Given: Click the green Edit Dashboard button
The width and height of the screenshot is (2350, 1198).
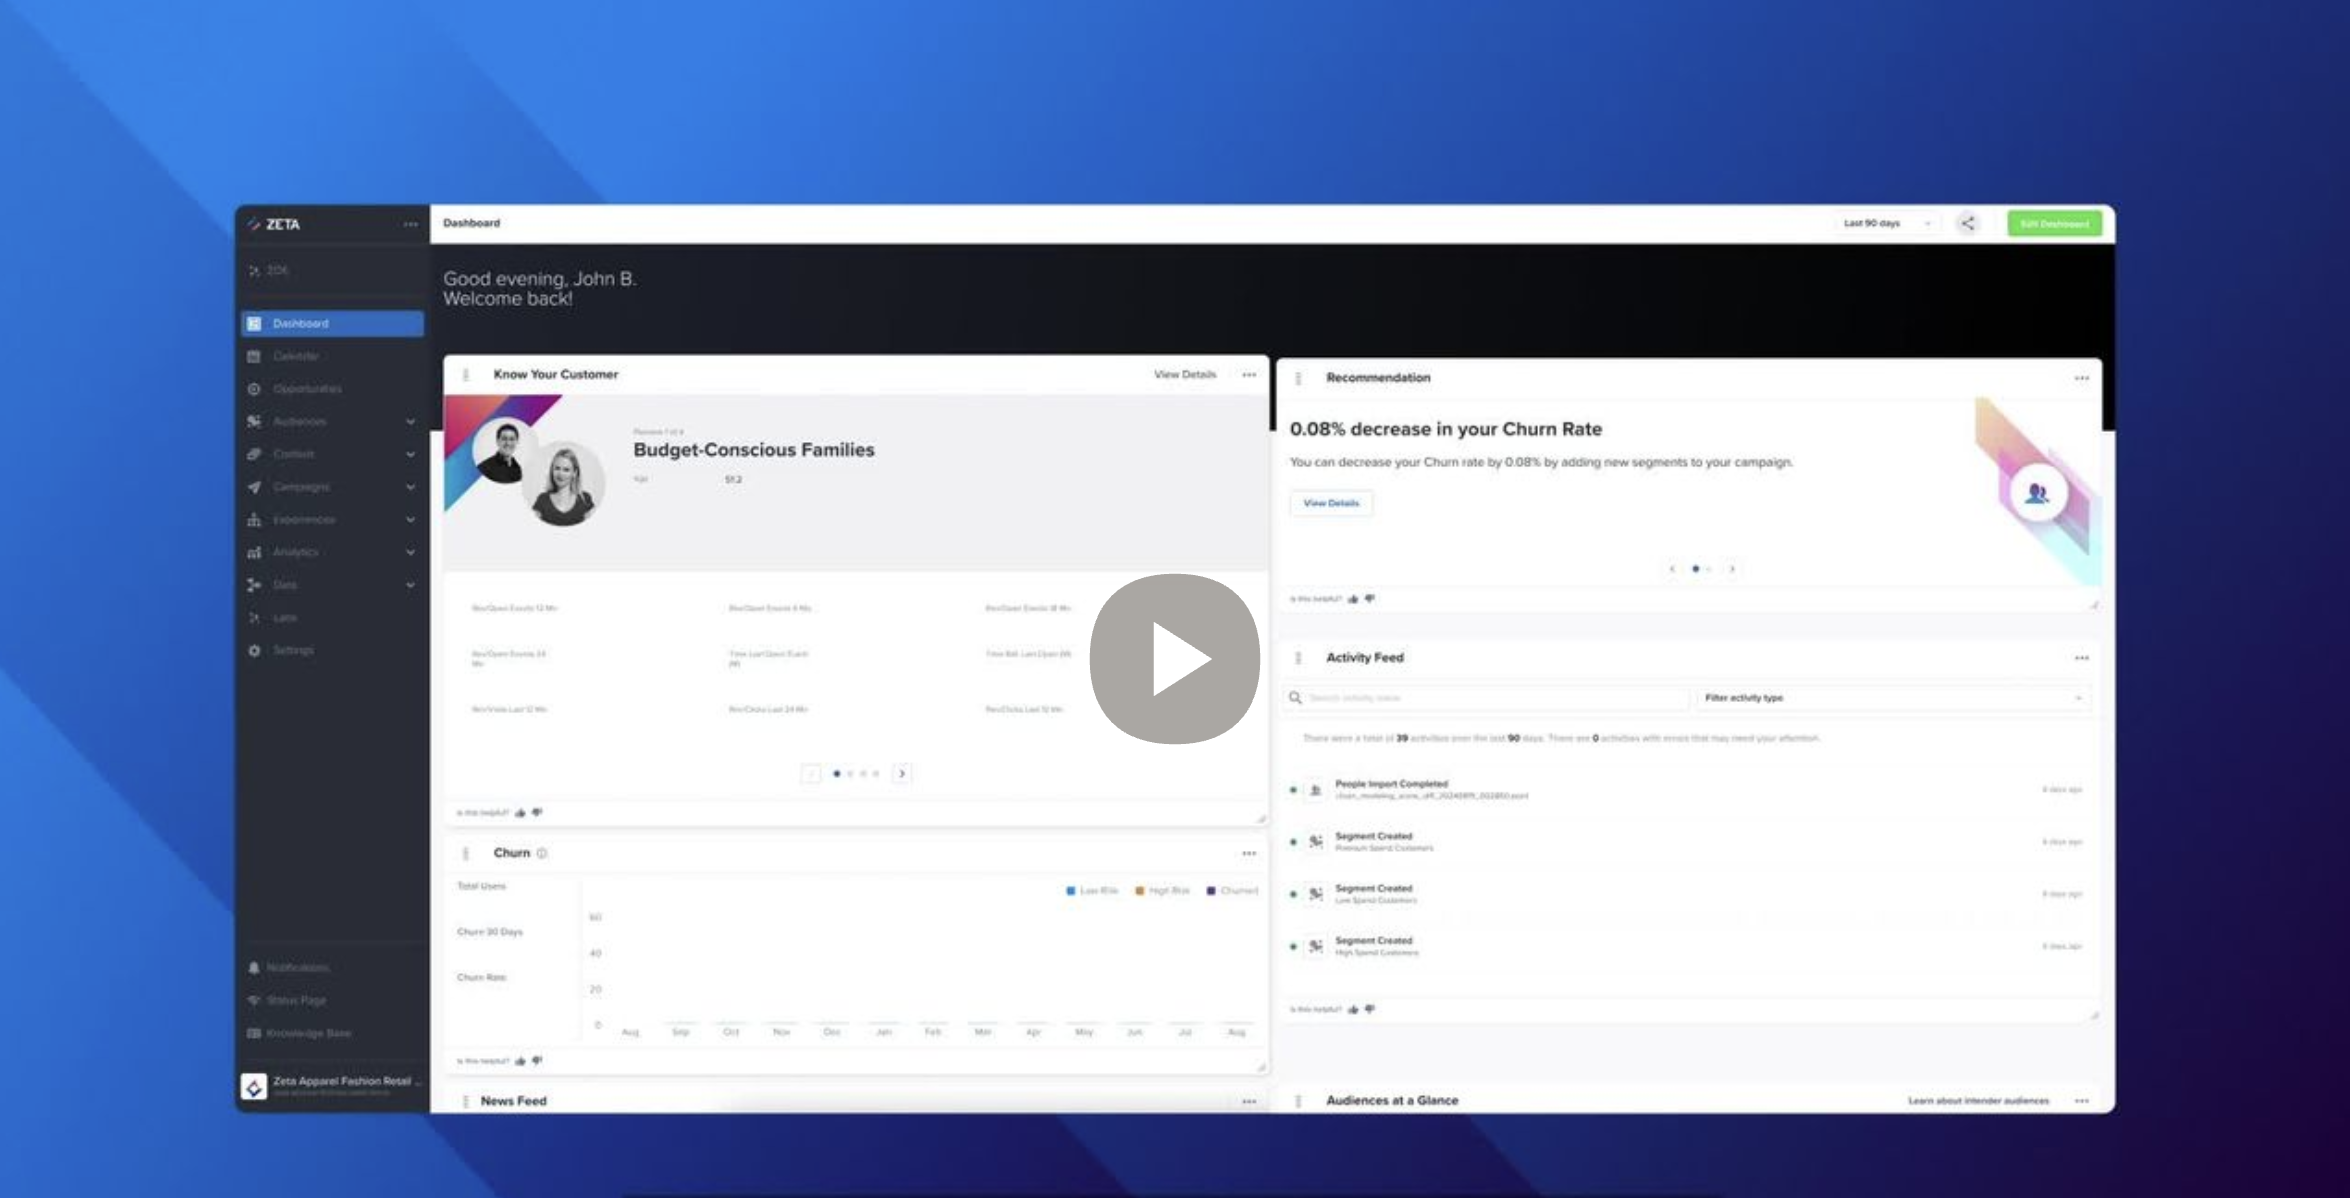Looking at the screenshot, I should pyautogui.click(x=2054, y=223).
